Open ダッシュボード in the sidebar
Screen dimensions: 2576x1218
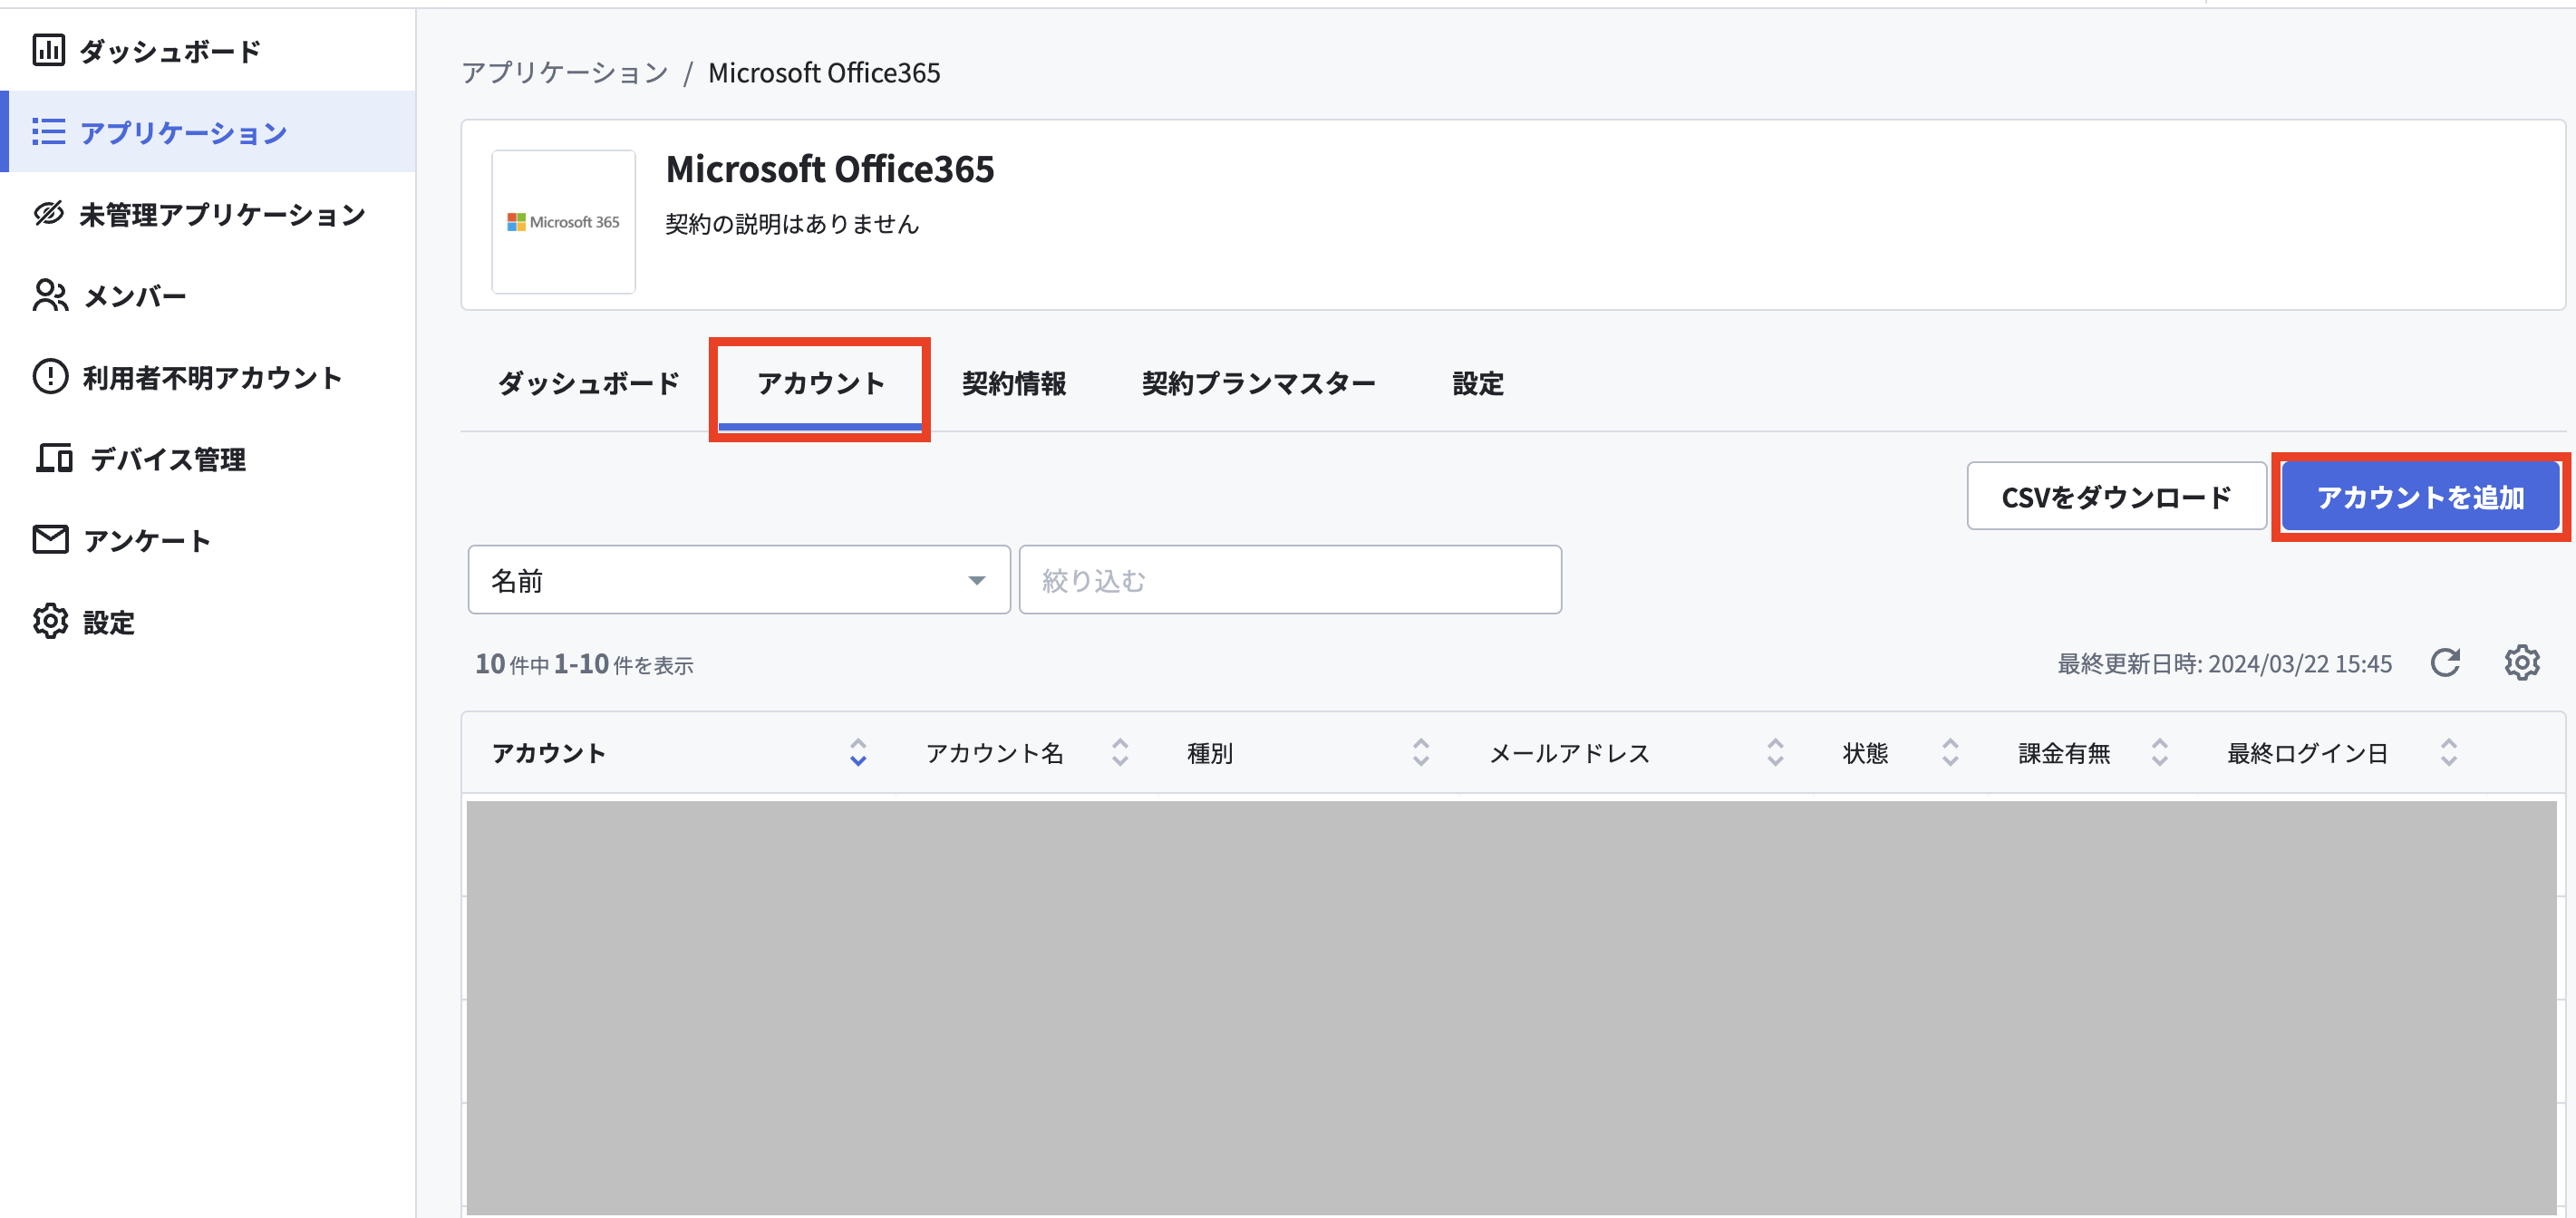[208, 50]
